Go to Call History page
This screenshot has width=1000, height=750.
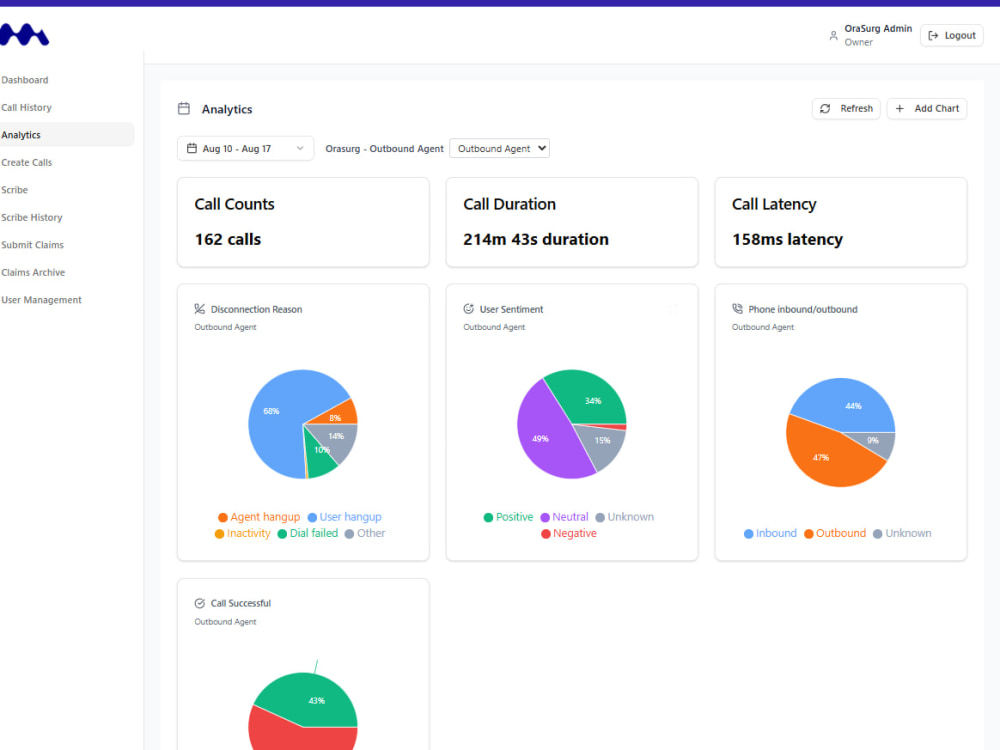pyautogui.click(x=26, y=107)
